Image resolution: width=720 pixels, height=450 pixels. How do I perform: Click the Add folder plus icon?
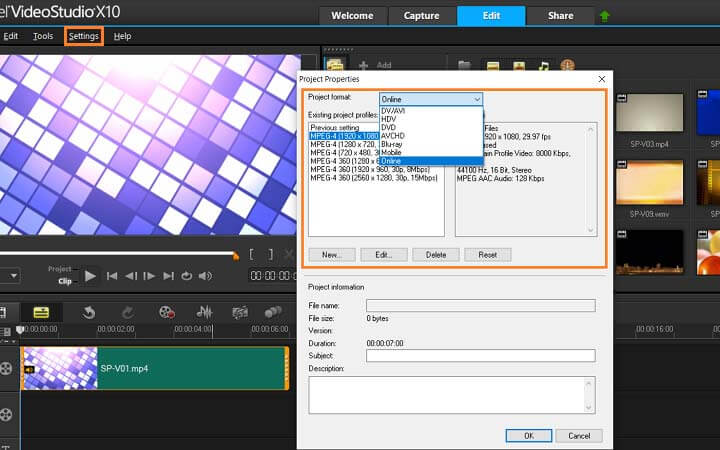(x=363, y=65)
